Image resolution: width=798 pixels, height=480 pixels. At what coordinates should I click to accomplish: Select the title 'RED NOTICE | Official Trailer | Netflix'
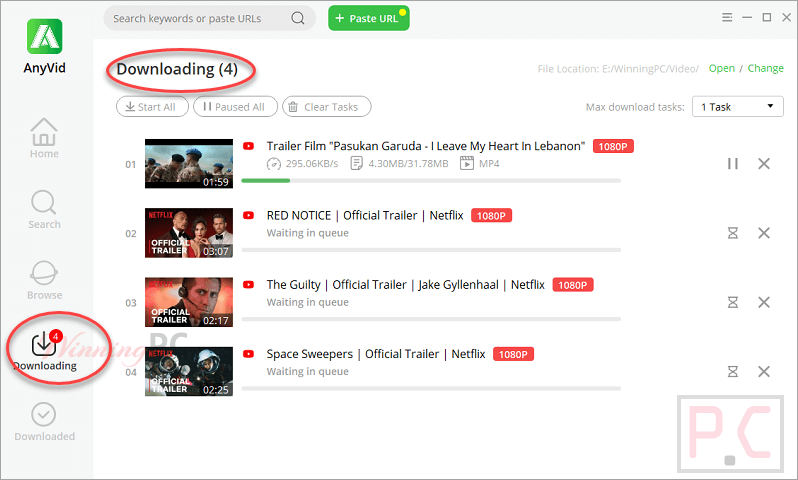[365, 215]
